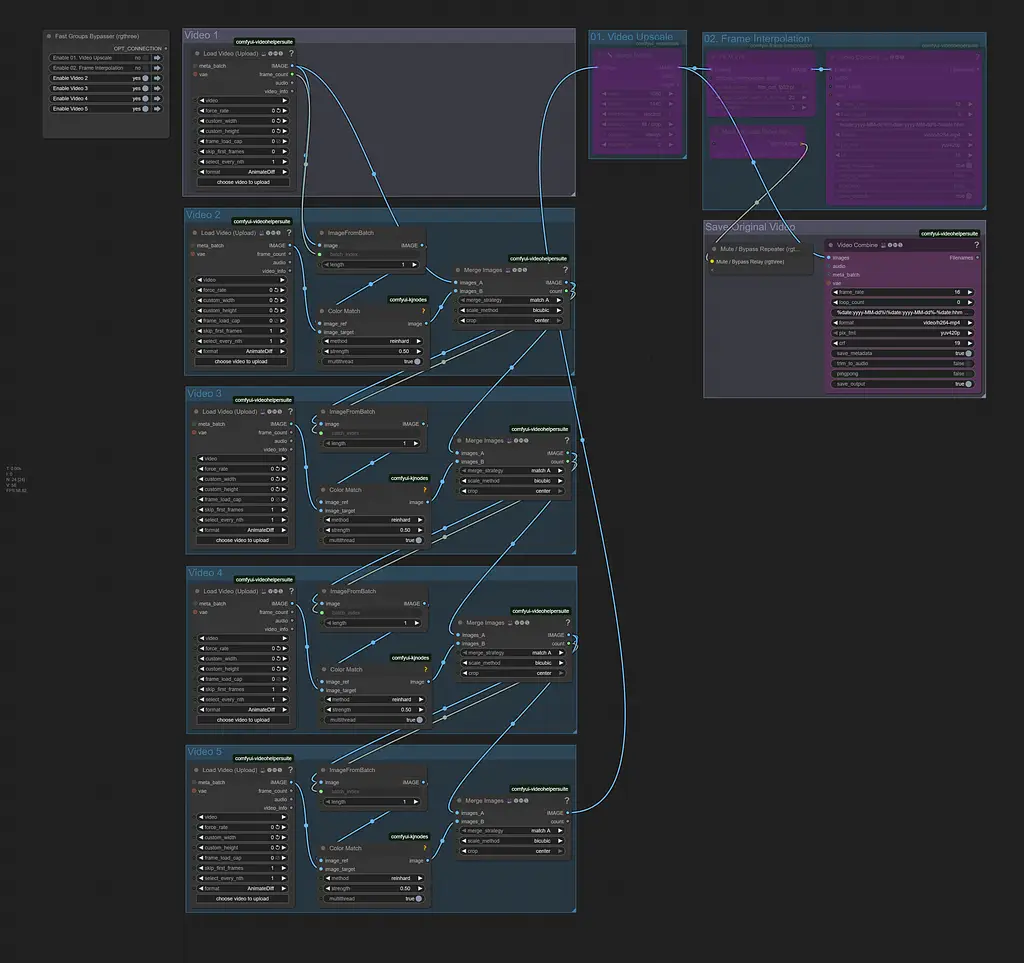The height and width of the screenshot is (963, 1024).
Task: Open format dropdown in Video Combine node
Action: [903, 323]
